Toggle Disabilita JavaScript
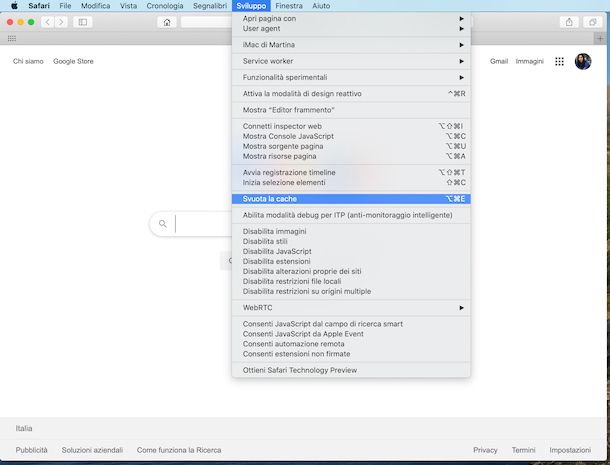Viewport: 610px width, 465px height. [351, 251]
